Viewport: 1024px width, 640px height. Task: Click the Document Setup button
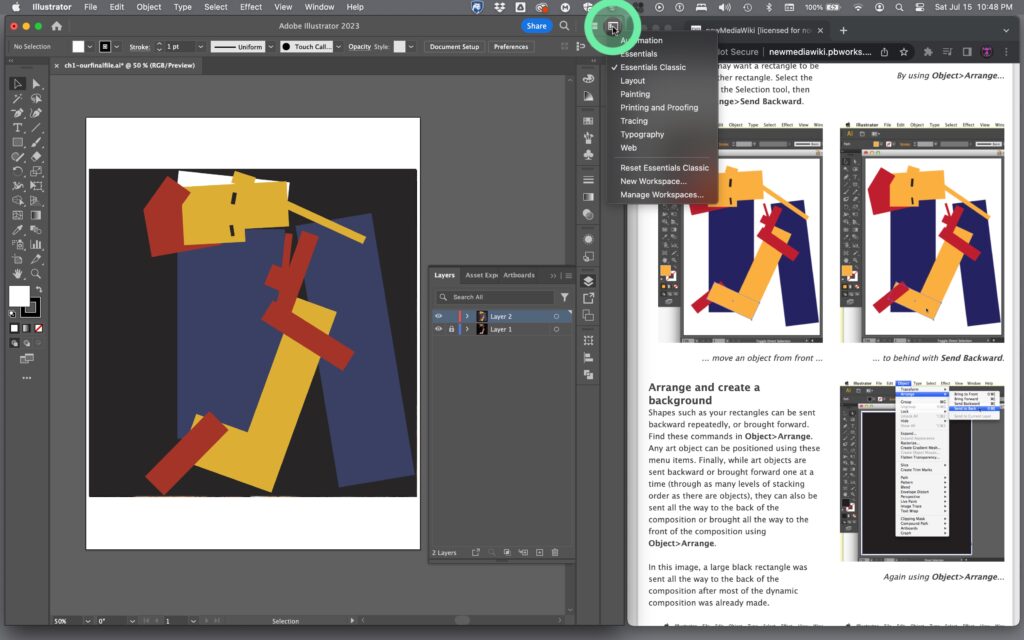[x=454, y=47]
